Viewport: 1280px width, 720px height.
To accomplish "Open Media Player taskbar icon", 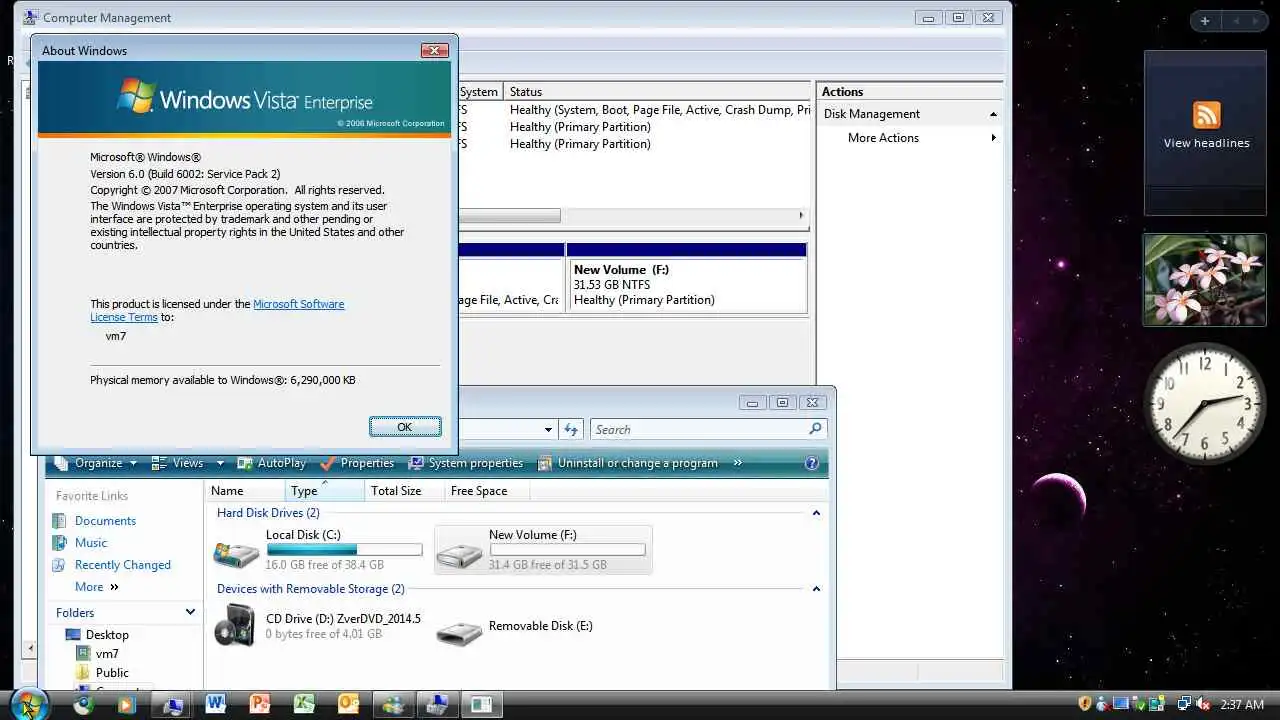I will [125, 705].
